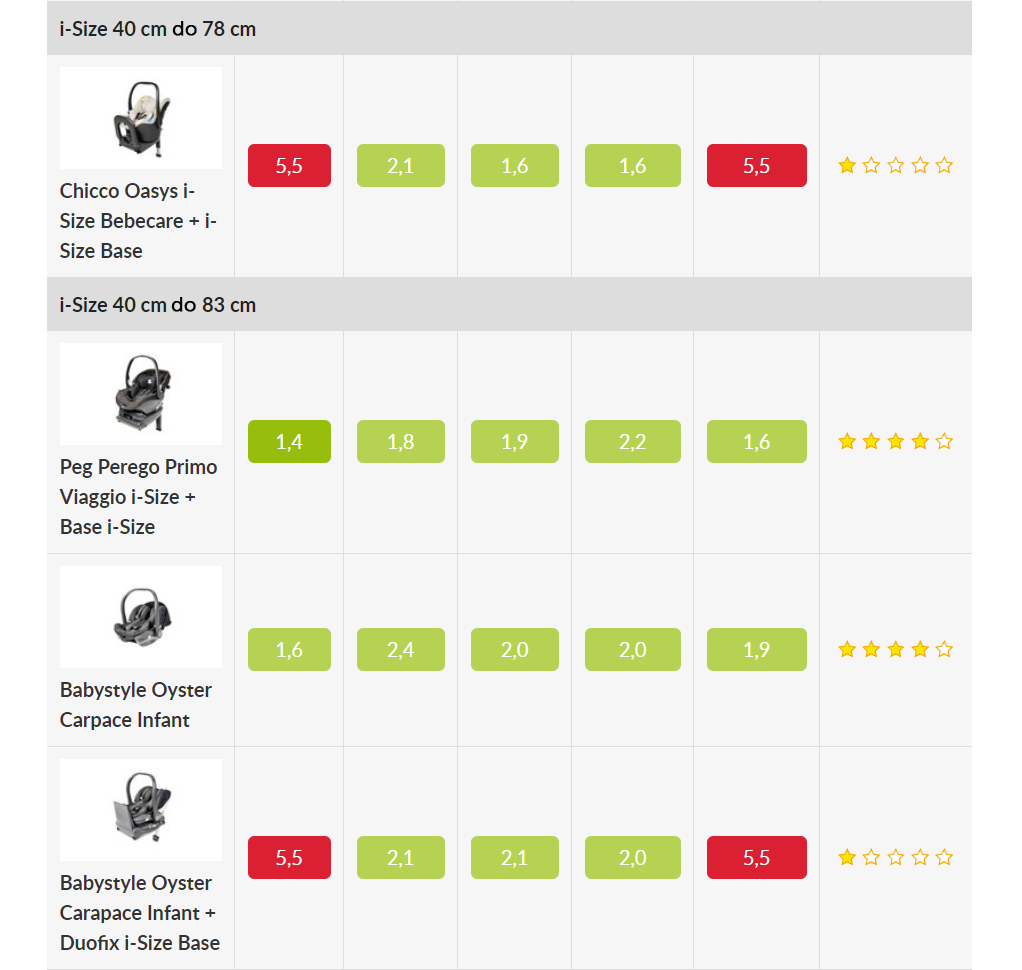
Task: Open the Chicco Oasys i-Size Bebecare name link
Action: 138,221
